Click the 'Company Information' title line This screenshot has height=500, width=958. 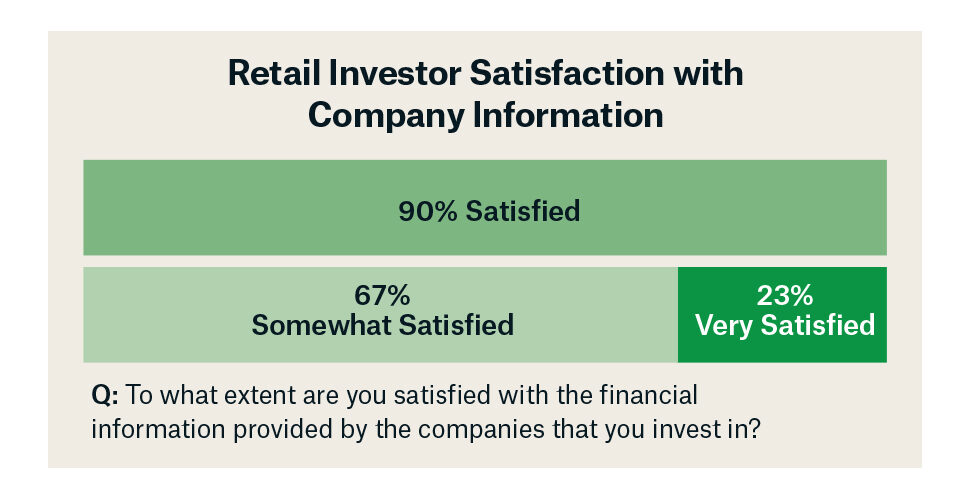tap(485, 116)
